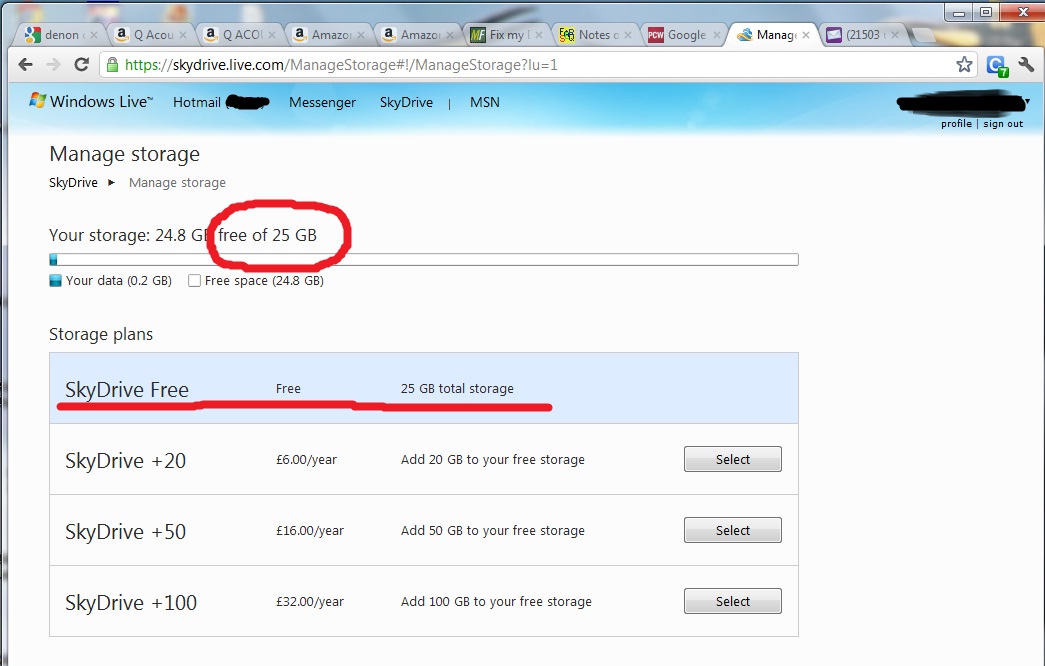This screenshot has height=666, width=1045.
Task: Switch to the Fix my tab
Action: pyautogui.click(x=507, y=35)
